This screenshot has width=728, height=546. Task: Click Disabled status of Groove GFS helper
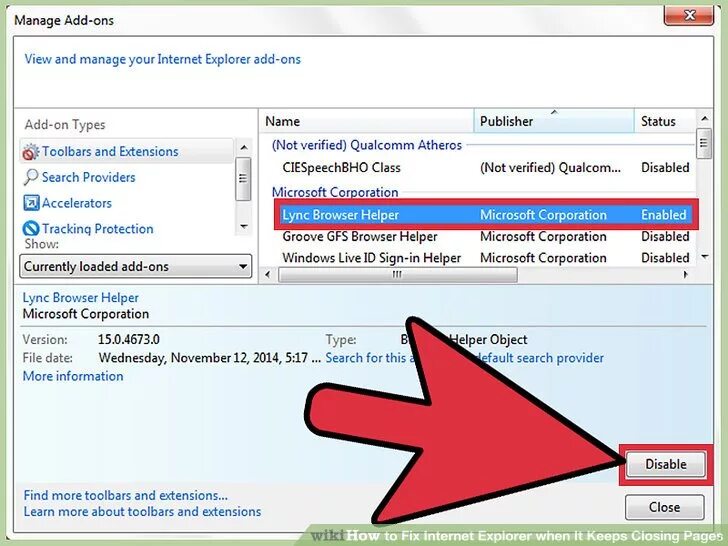click(665, 237)
